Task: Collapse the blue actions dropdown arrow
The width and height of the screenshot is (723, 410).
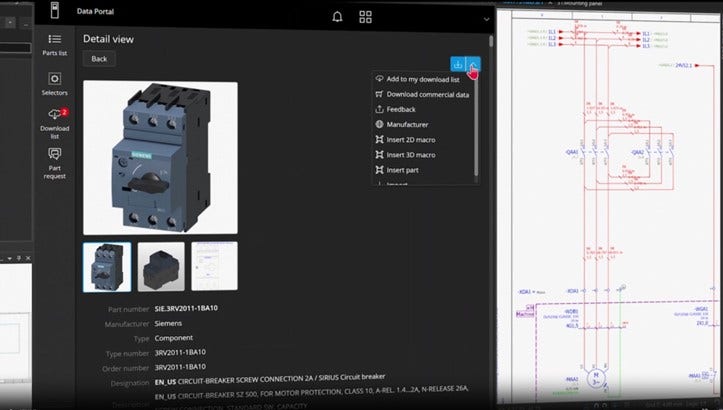Action: coord(473,64)
